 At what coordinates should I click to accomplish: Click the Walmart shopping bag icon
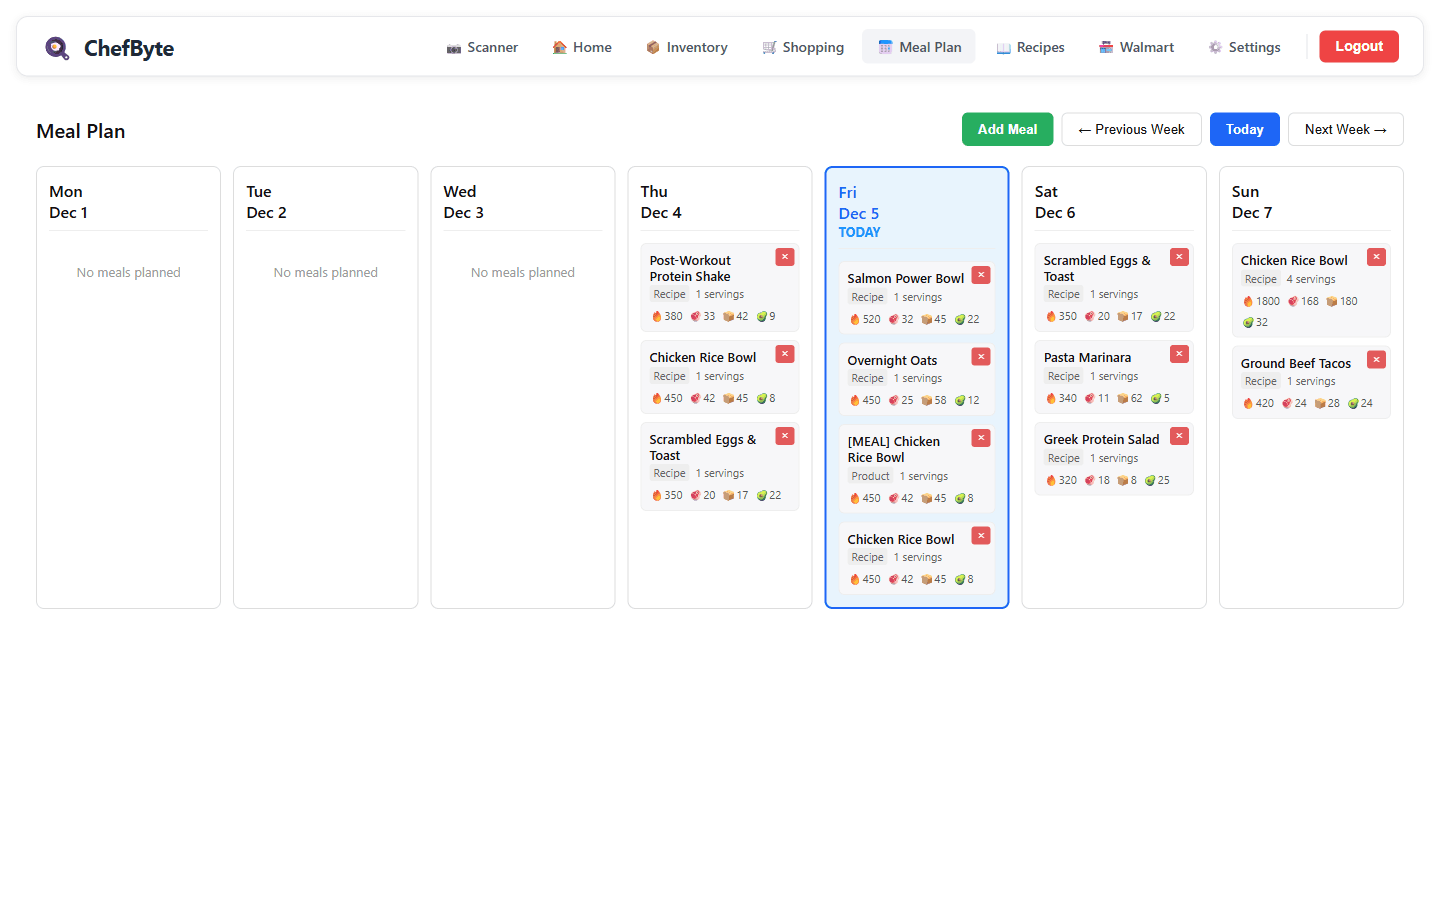click(x=1105, y=47)
